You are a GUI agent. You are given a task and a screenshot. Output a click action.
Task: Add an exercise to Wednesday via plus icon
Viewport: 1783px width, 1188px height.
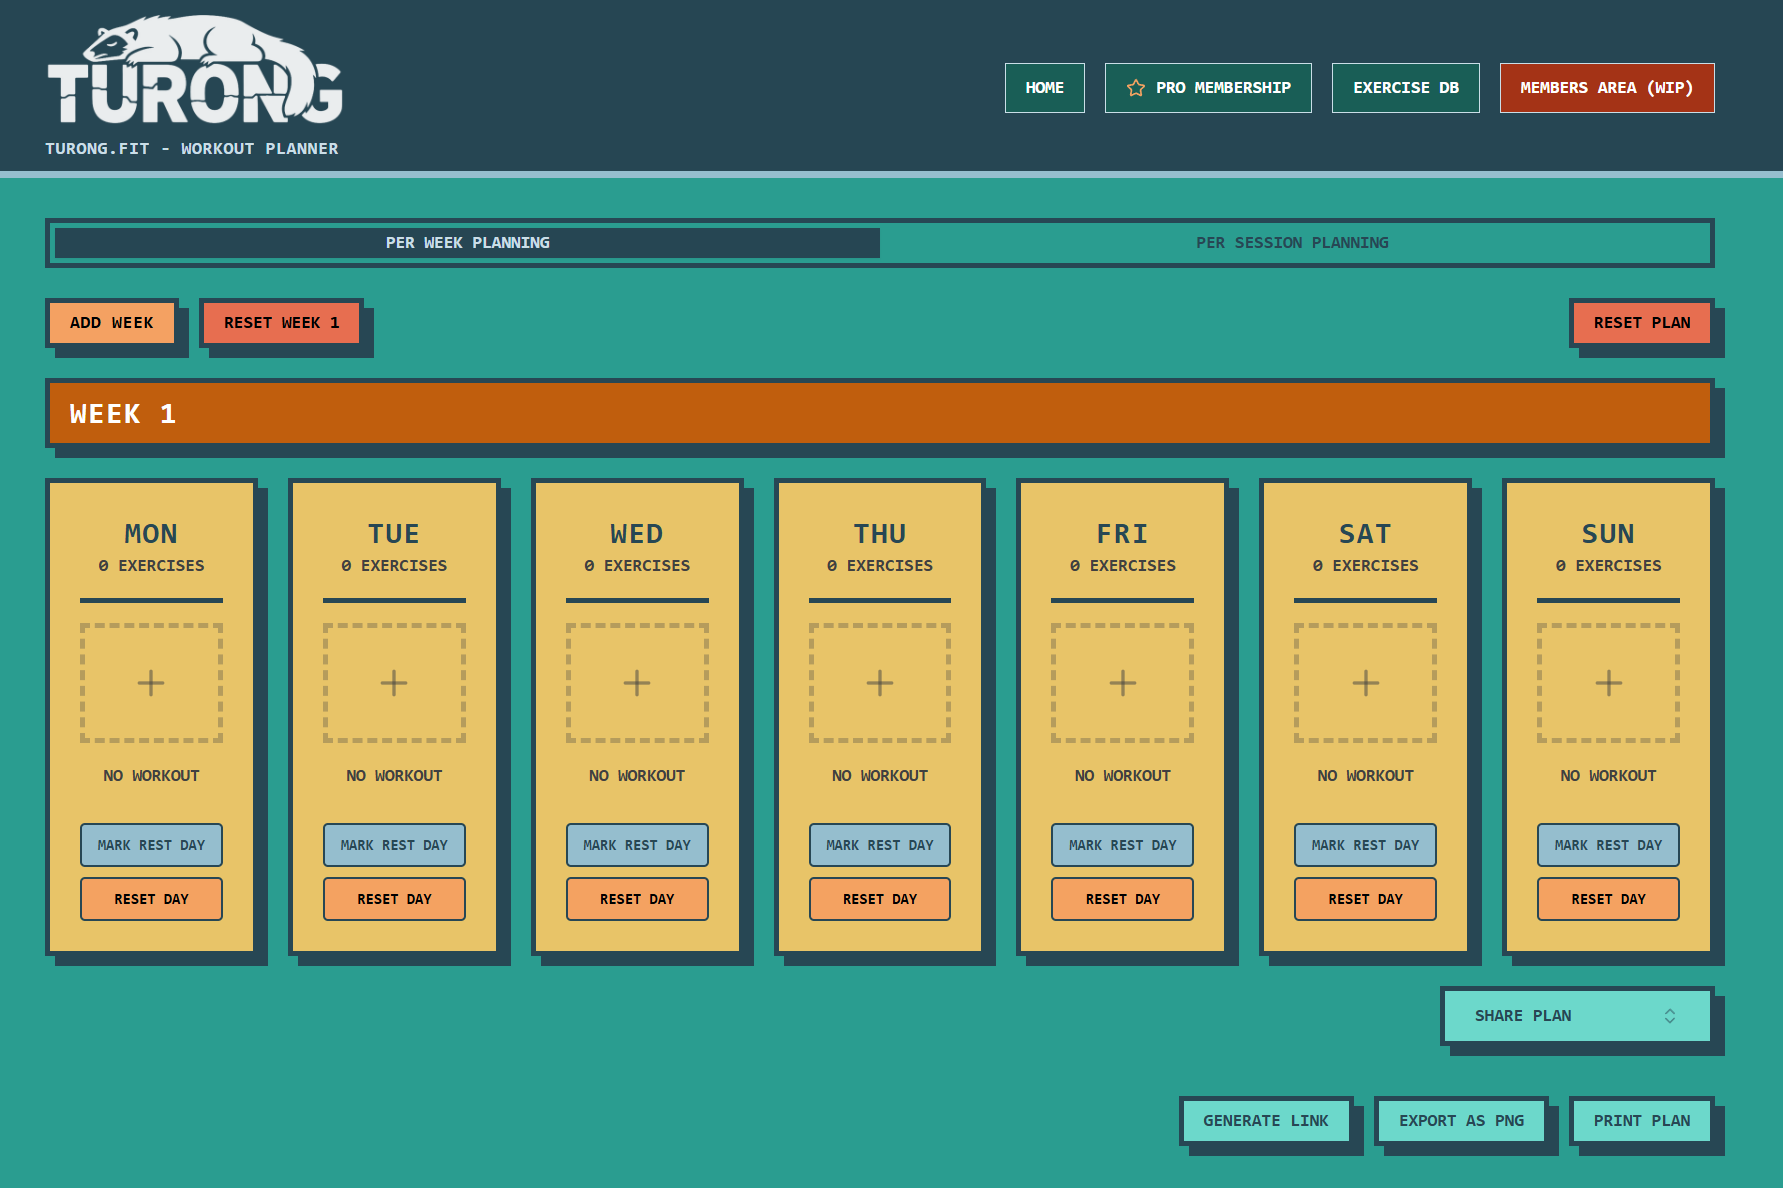637,683
